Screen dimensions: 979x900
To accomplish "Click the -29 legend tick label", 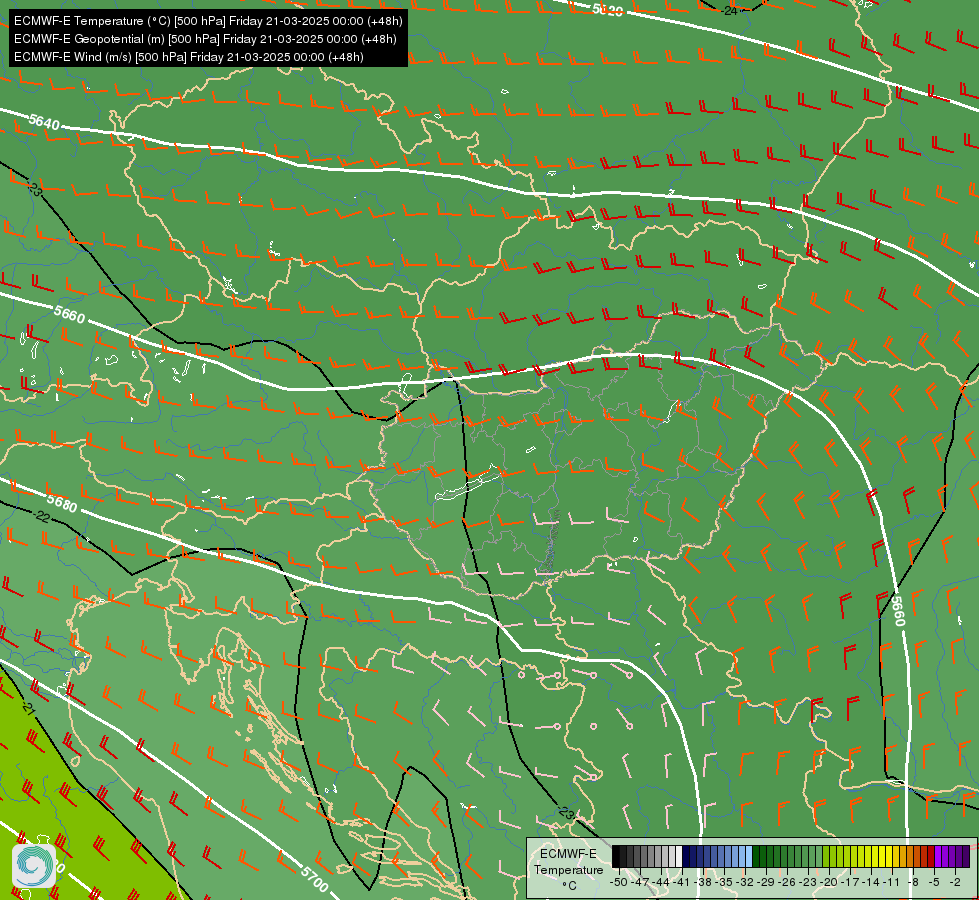I will (x=767, y=882).
